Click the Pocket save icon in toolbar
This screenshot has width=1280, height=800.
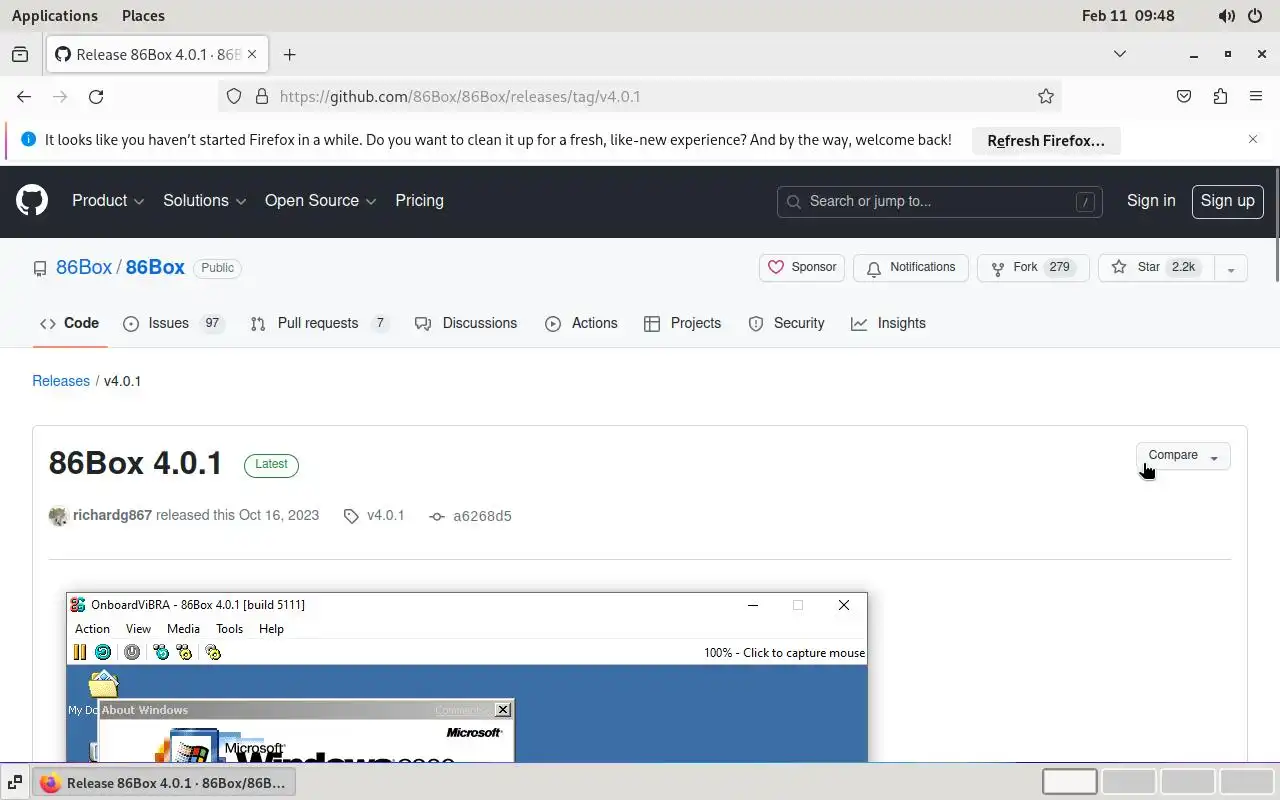pyautogui.click(x=1184, y=96)
